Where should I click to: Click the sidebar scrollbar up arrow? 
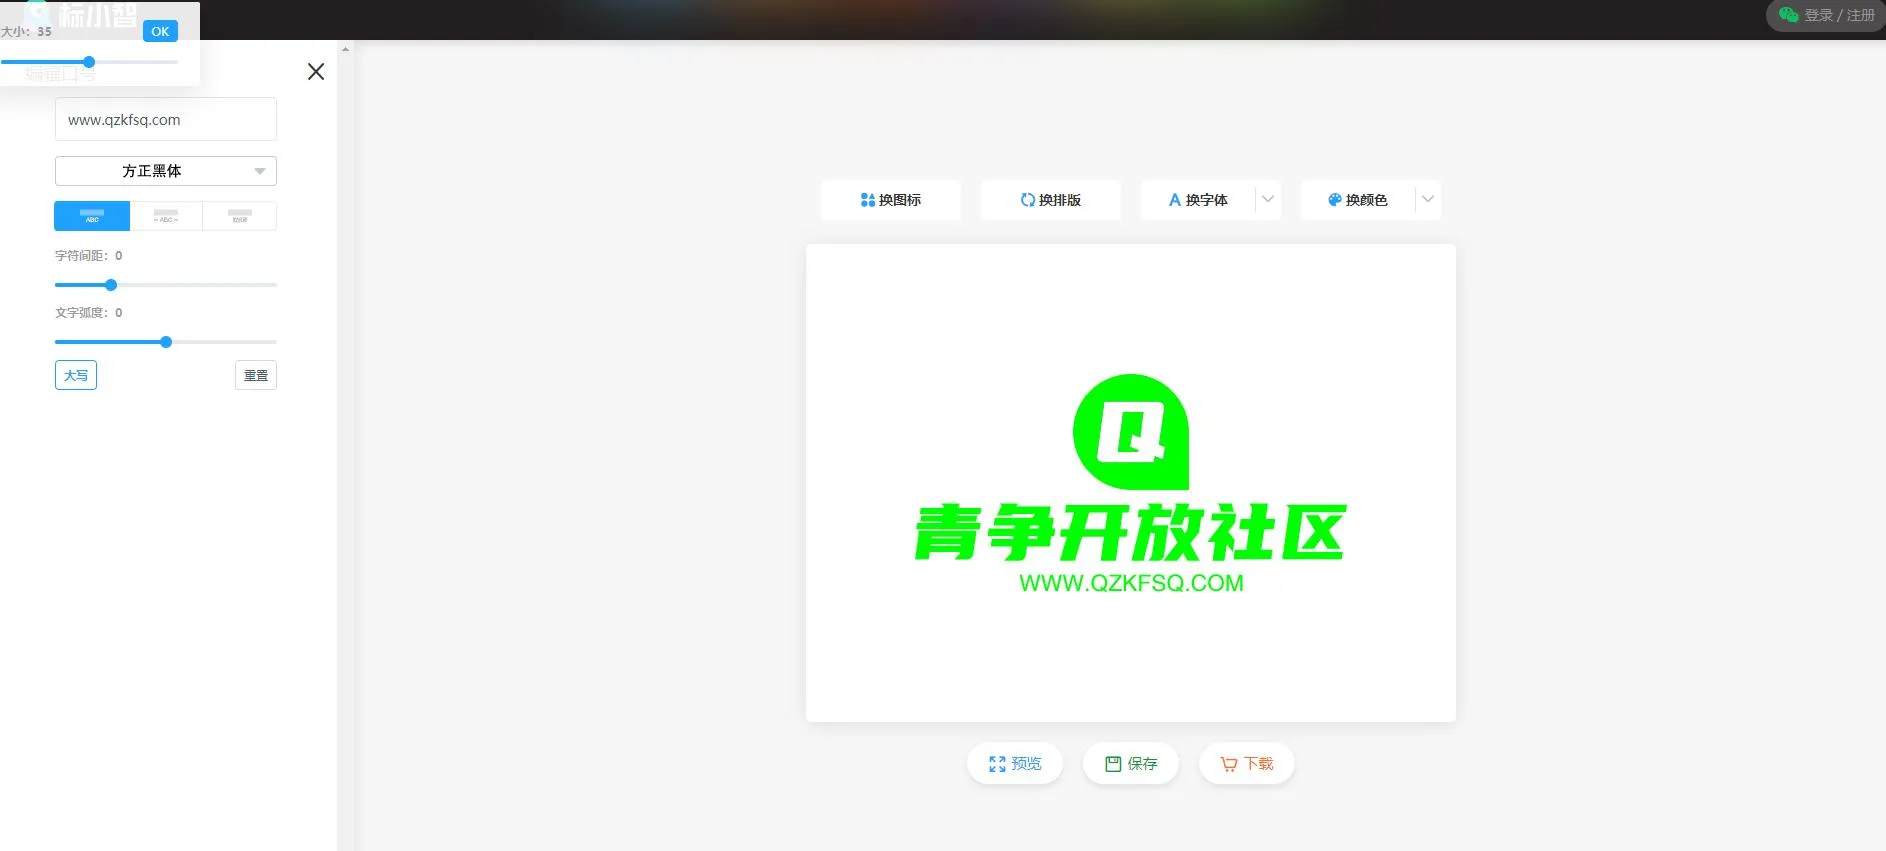click(x=345, y=48)
